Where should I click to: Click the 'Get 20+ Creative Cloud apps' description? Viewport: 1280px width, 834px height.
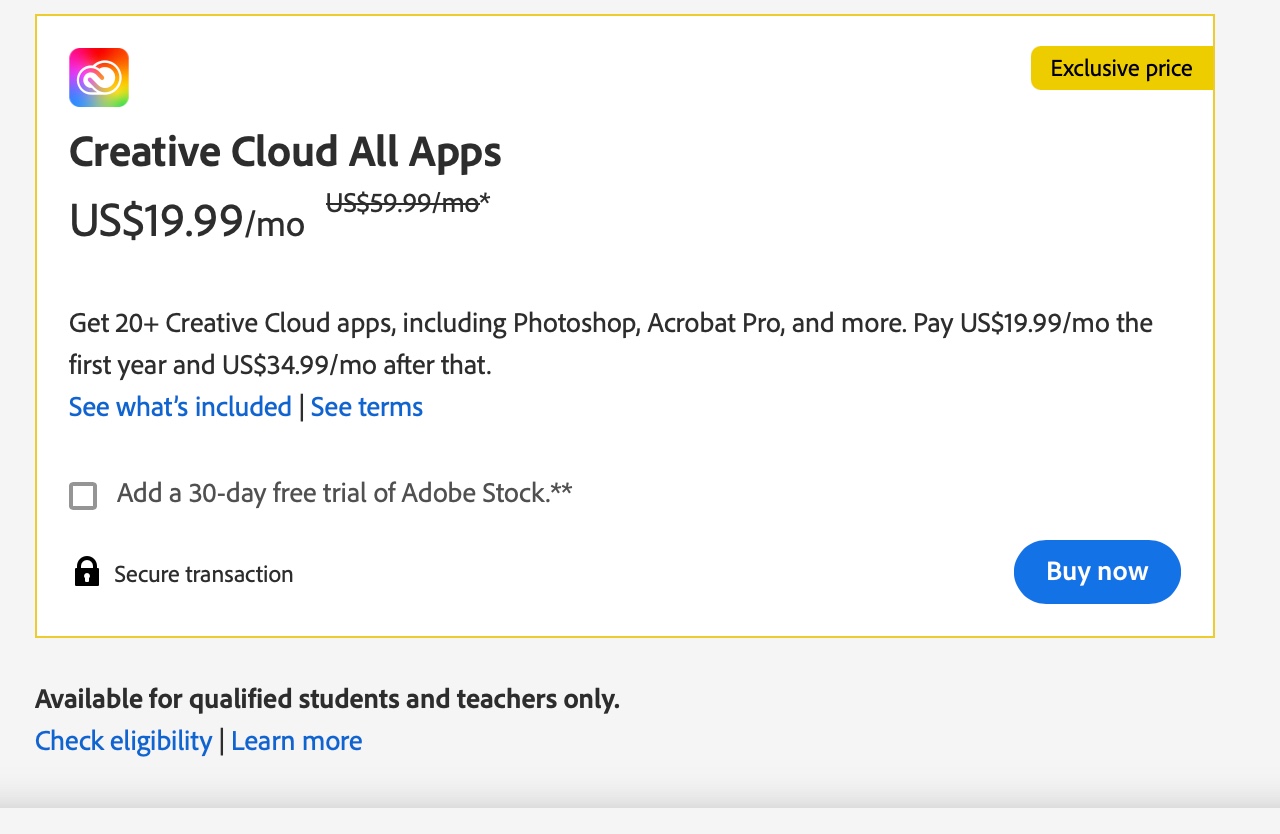point(611,344)
